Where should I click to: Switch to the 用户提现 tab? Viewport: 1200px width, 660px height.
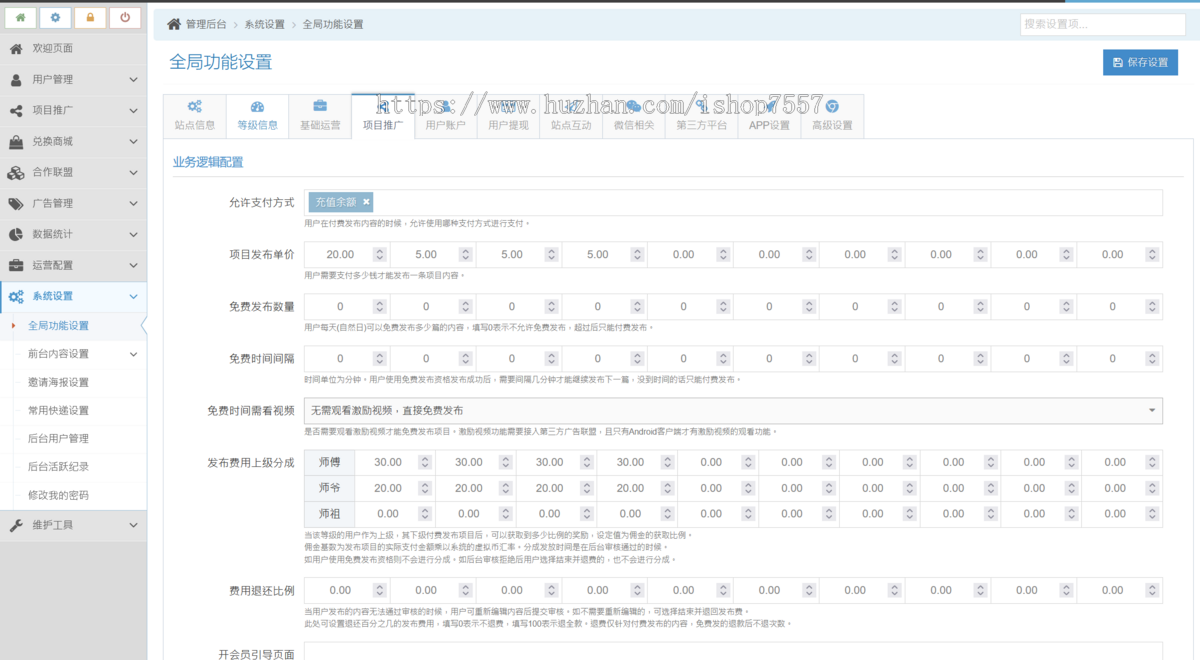(x=508, y=115)
